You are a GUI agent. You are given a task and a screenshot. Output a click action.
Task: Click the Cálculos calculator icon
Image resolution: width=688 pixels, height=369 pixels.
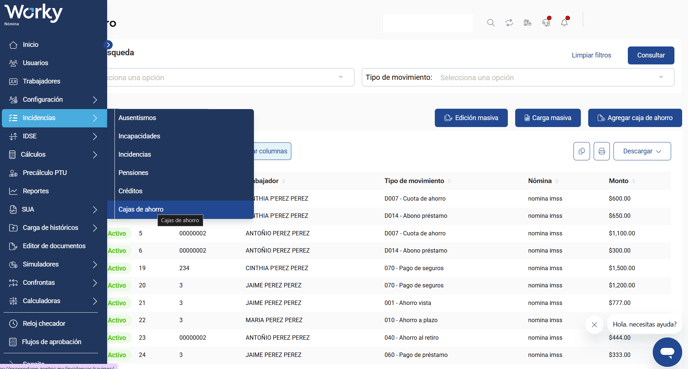pos(12,154)
